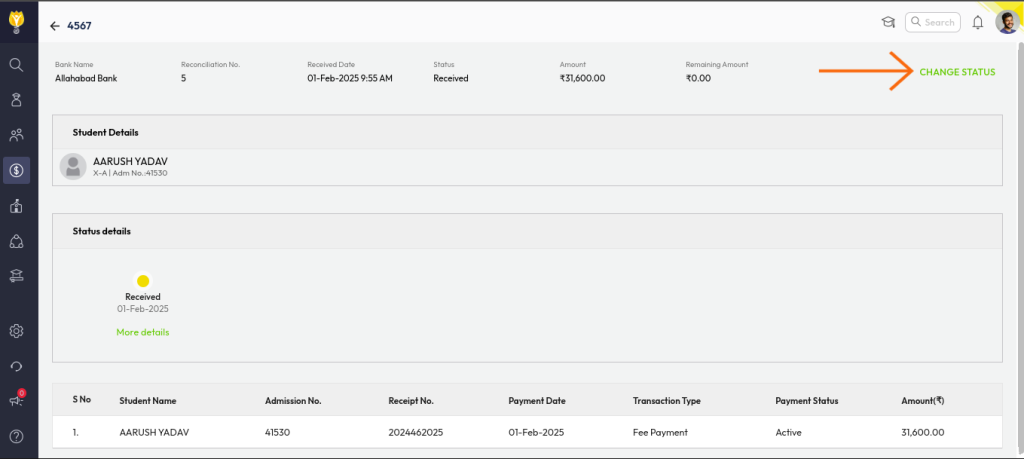Click Aarush Yadav's student avatar
1024x459 pixels.
pyautogui.click(x=72, y=166)
